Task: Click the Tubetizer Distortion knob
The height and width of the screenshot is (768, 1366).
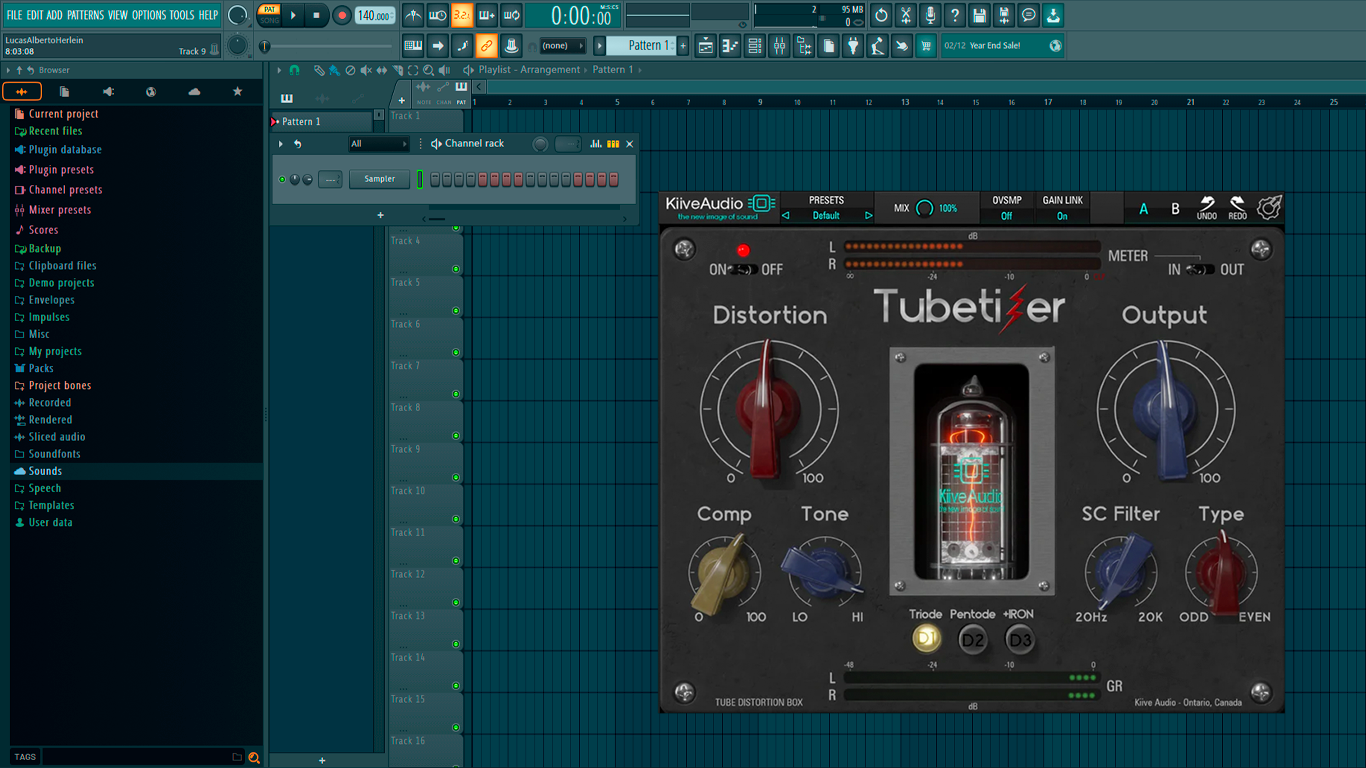Action: 769,408
